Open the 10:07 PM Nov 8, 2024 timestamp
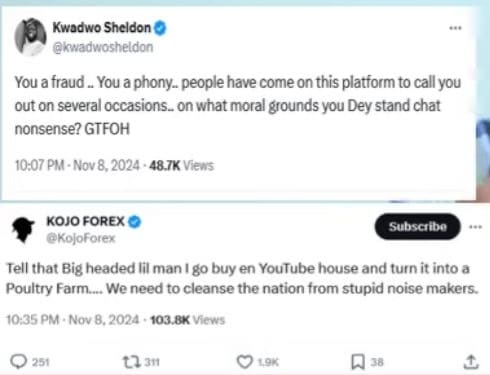 (x=77, y=165)
